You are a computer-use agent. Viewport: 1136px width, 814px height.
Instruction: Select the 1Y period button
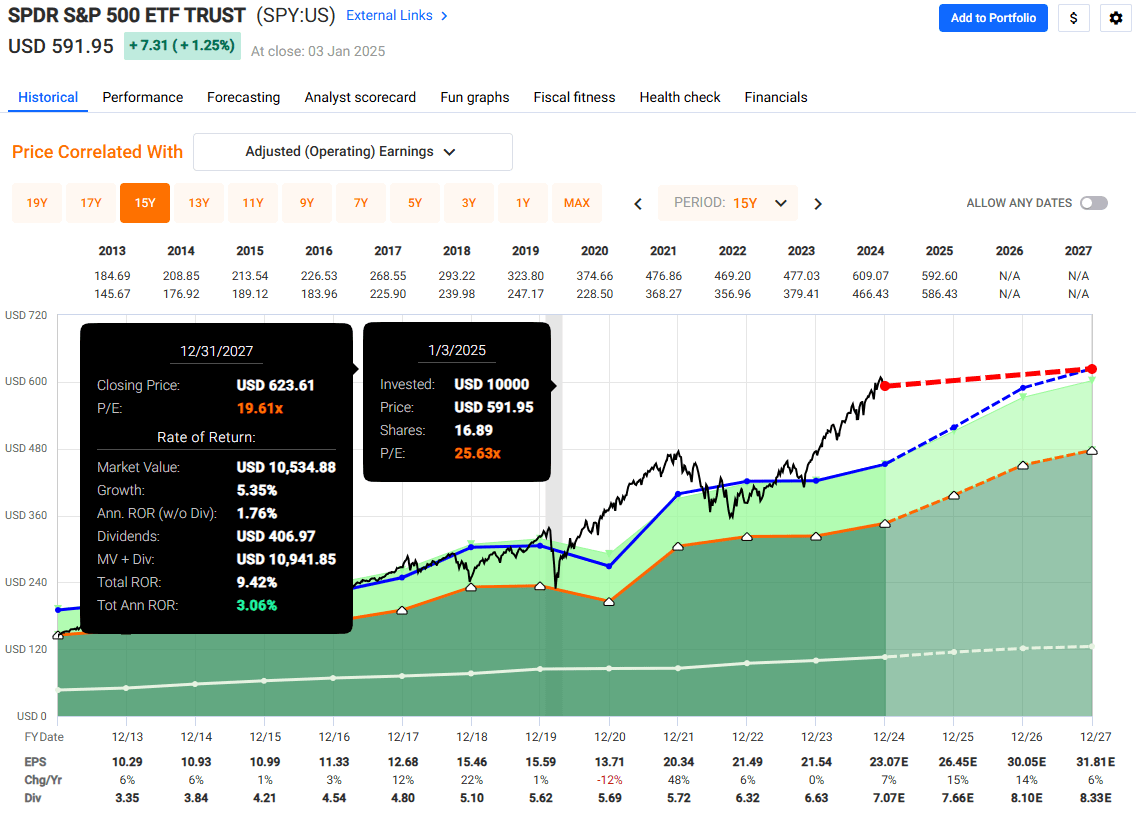pos(523,202)
